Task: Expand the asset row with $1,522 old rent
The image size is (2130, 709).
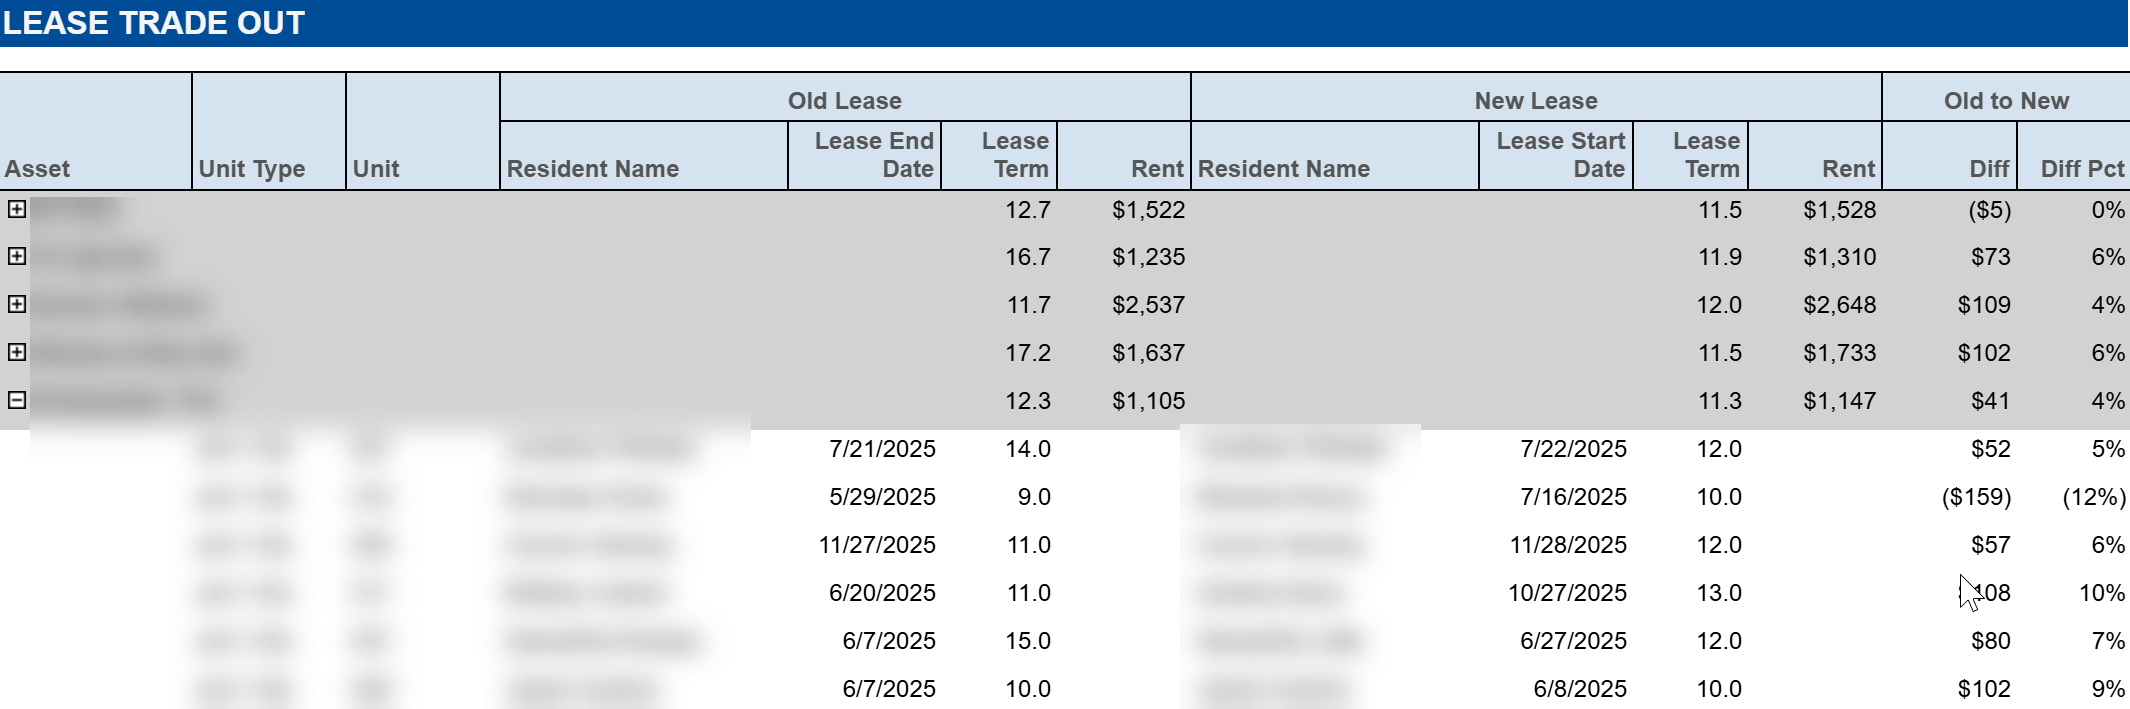Action: [17, 209]
